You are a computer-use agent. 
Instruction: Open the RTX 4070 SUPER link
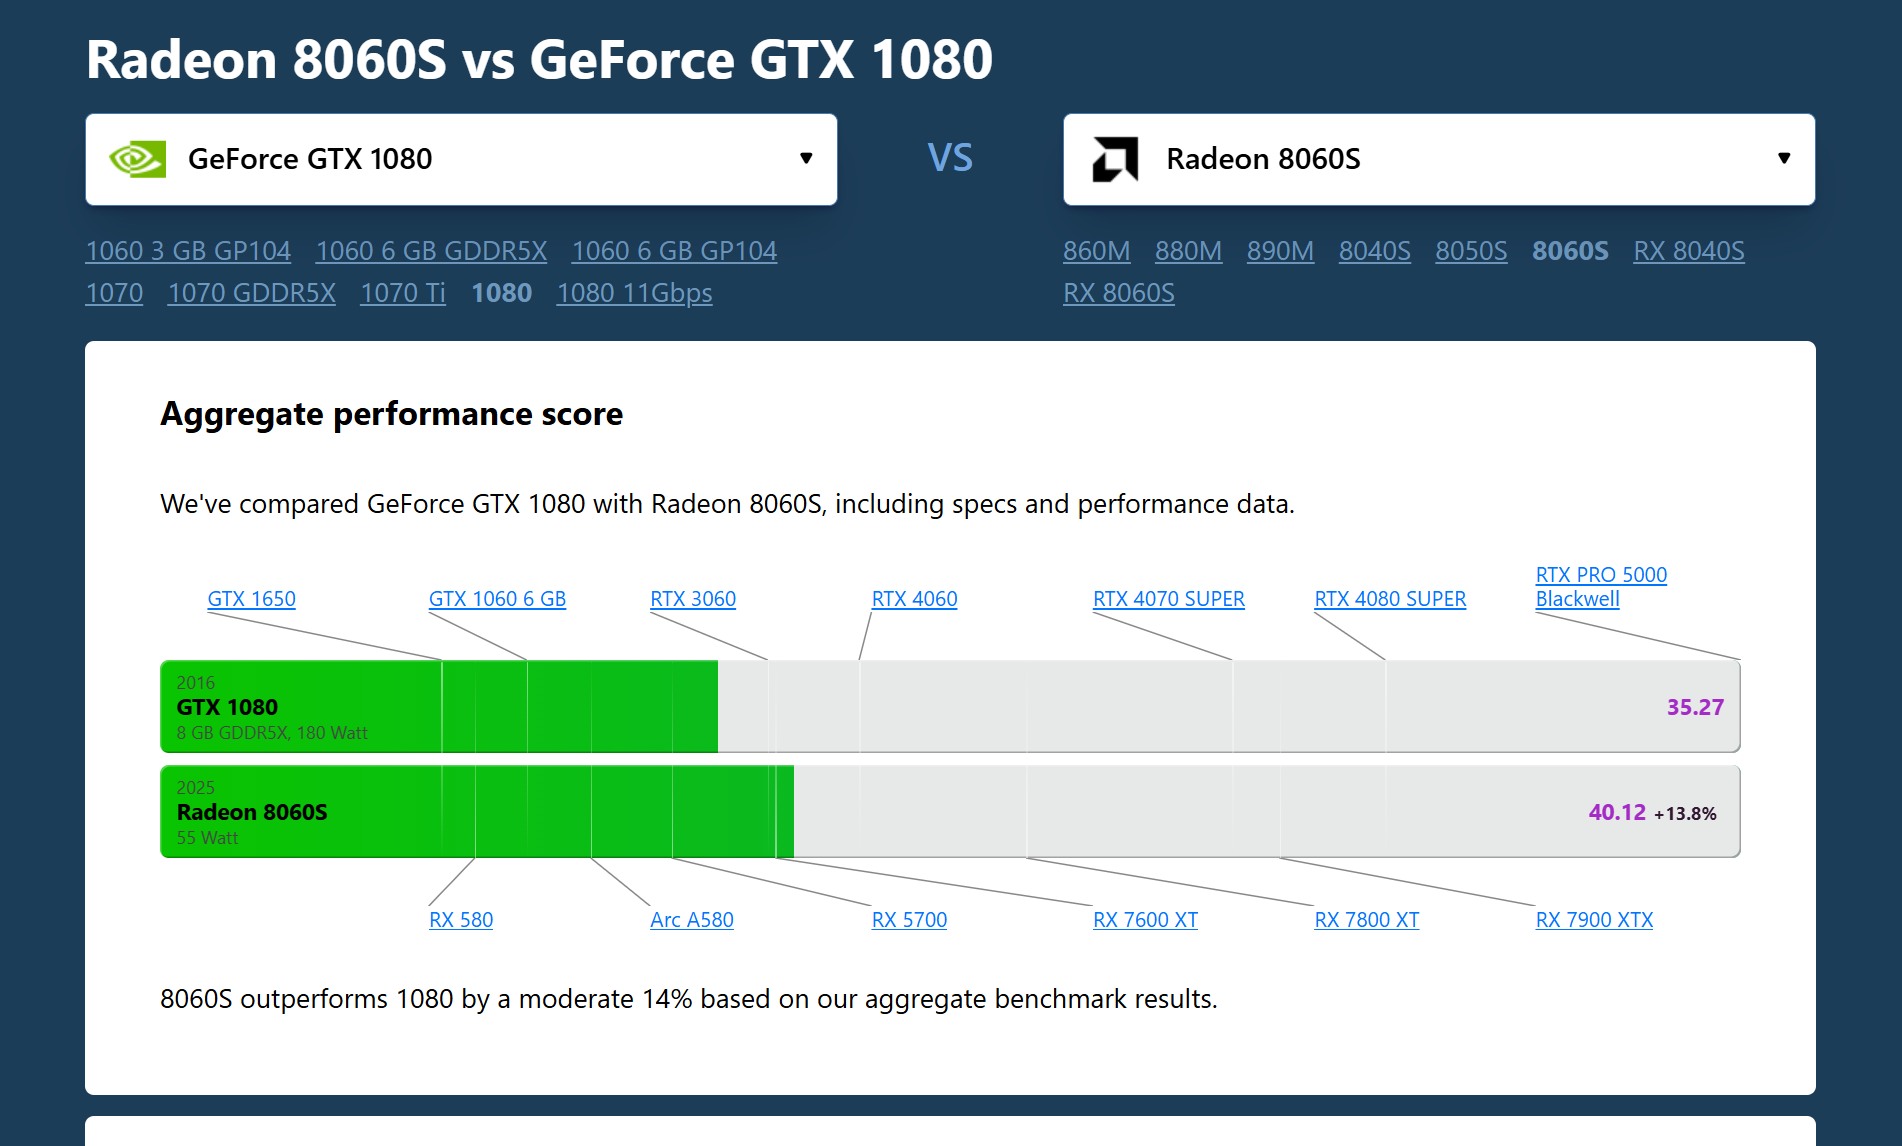(x=1168, y=599)
